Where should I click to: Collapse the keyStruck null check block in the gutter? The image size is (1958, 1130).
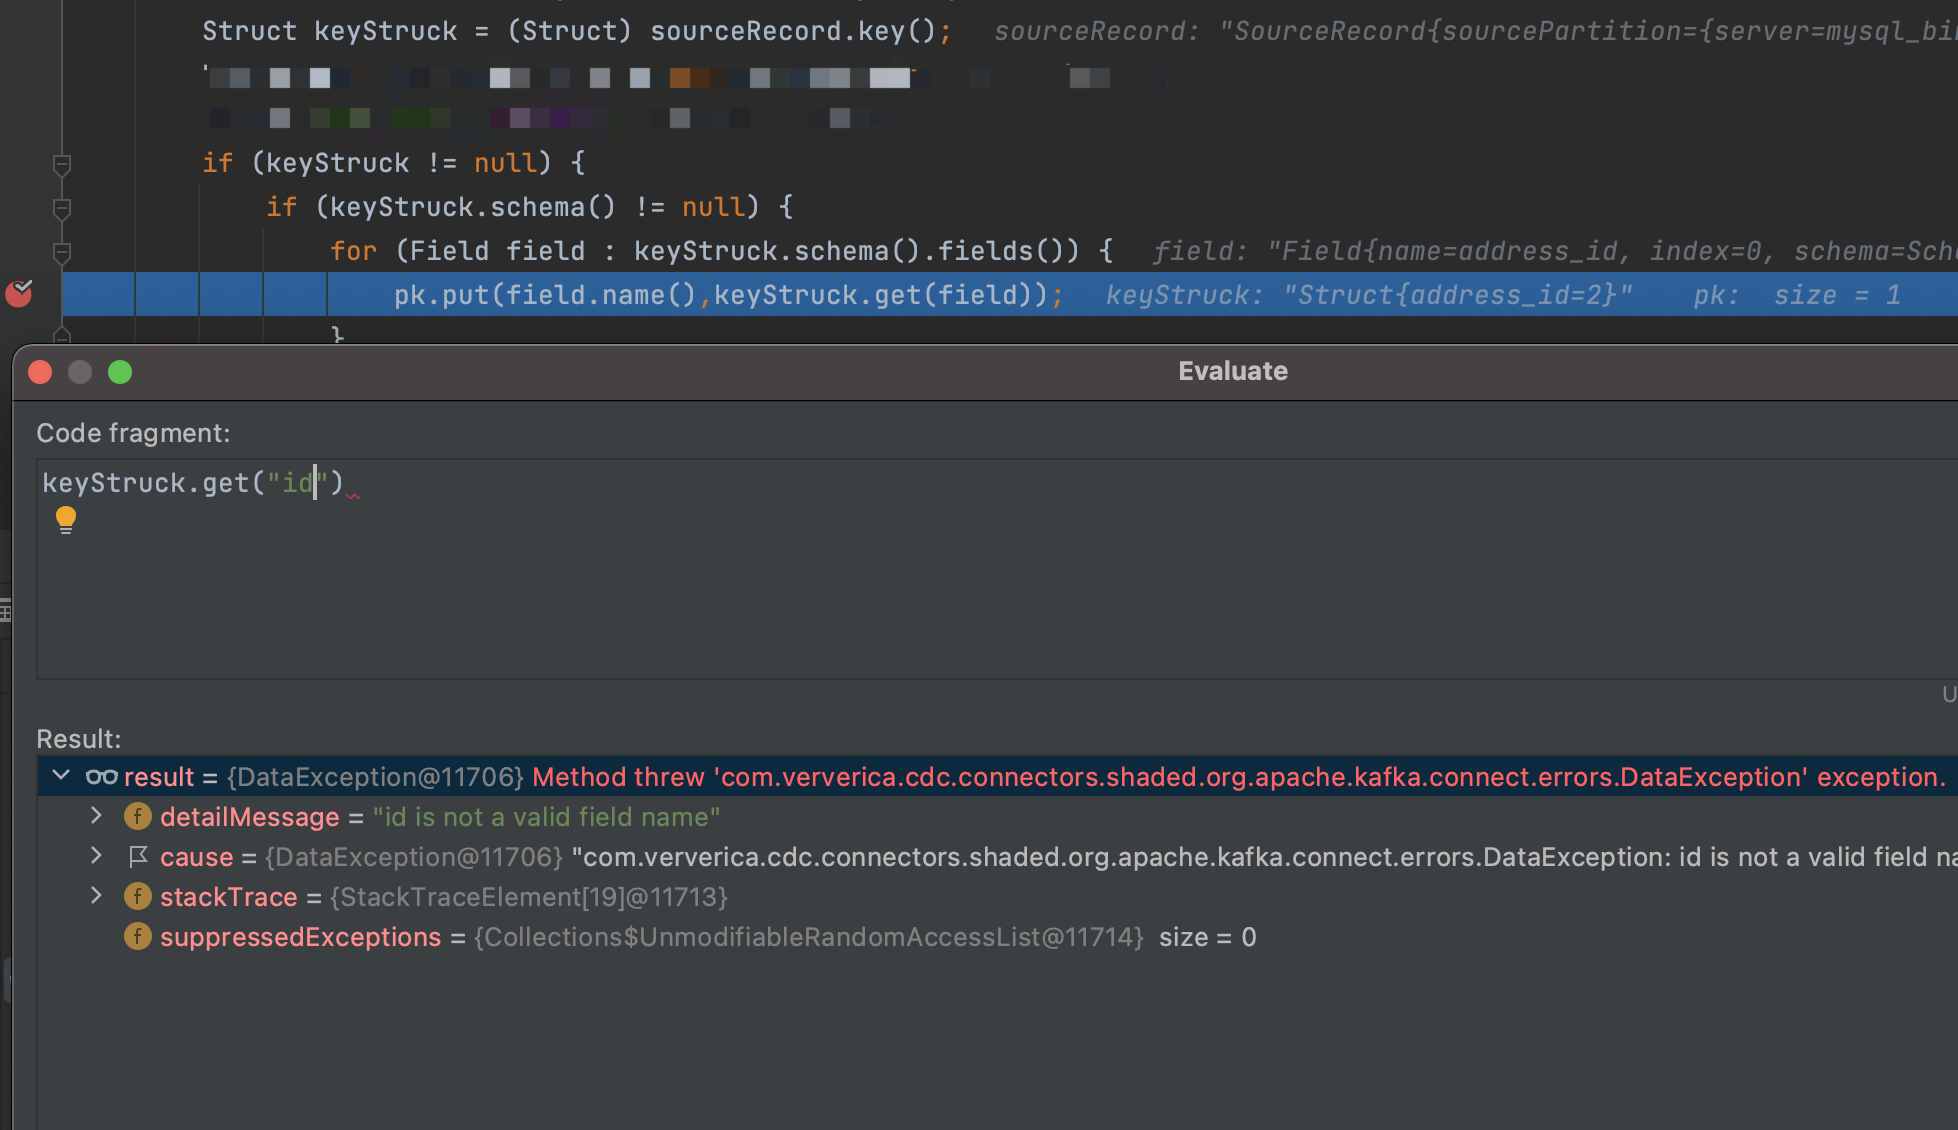click(x=62, y=164)
